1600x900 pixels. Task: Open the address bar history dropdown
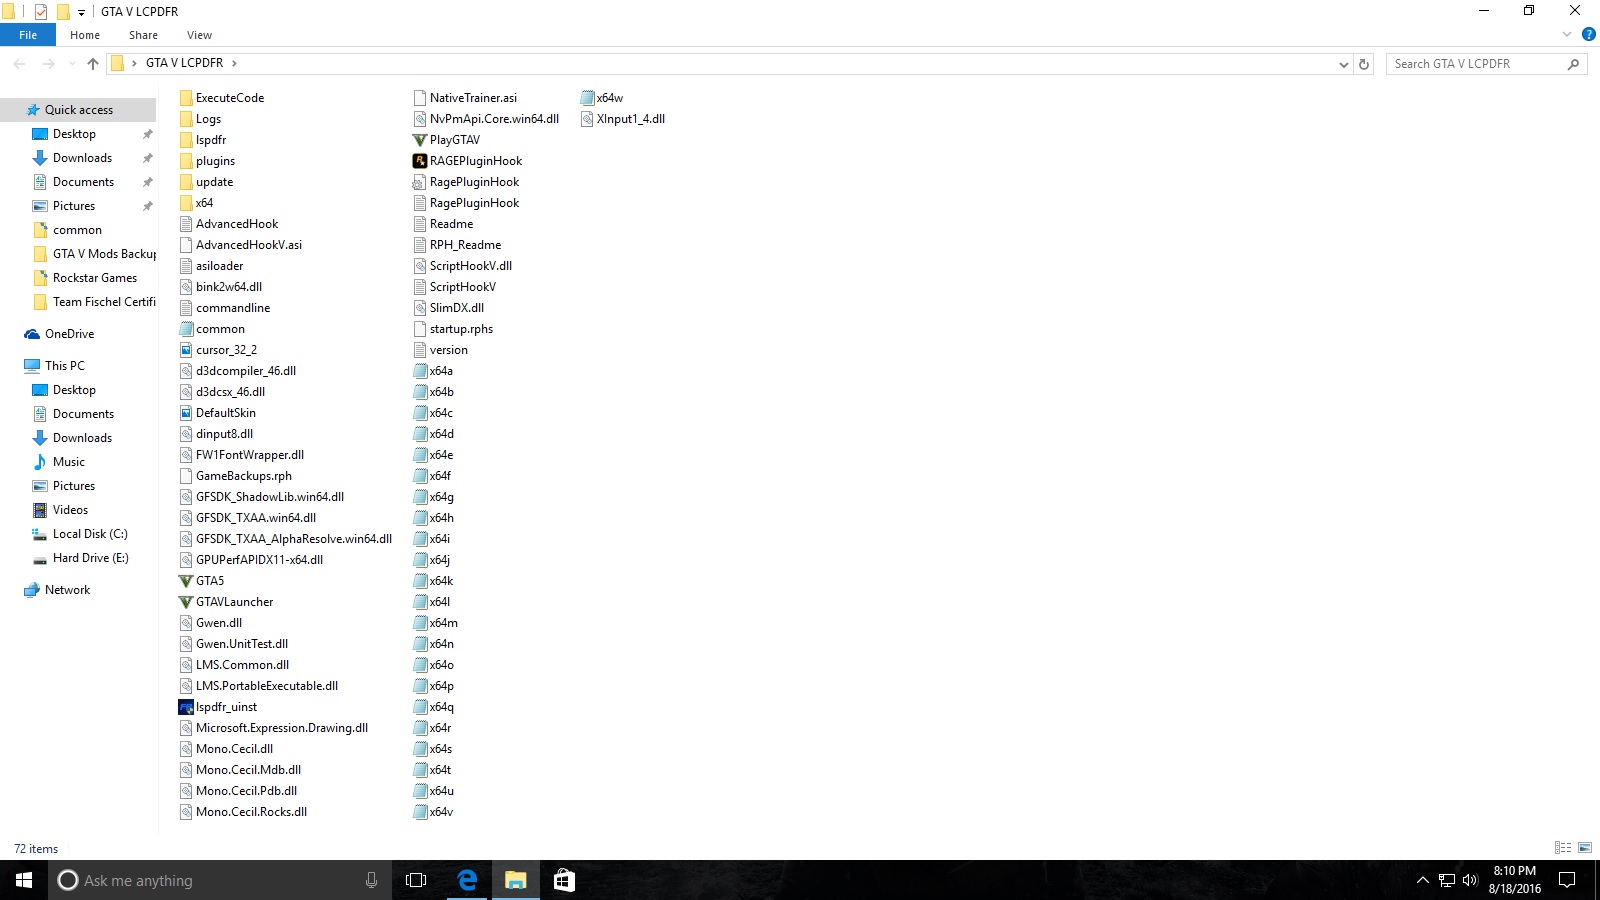[x=1343, y=64]
